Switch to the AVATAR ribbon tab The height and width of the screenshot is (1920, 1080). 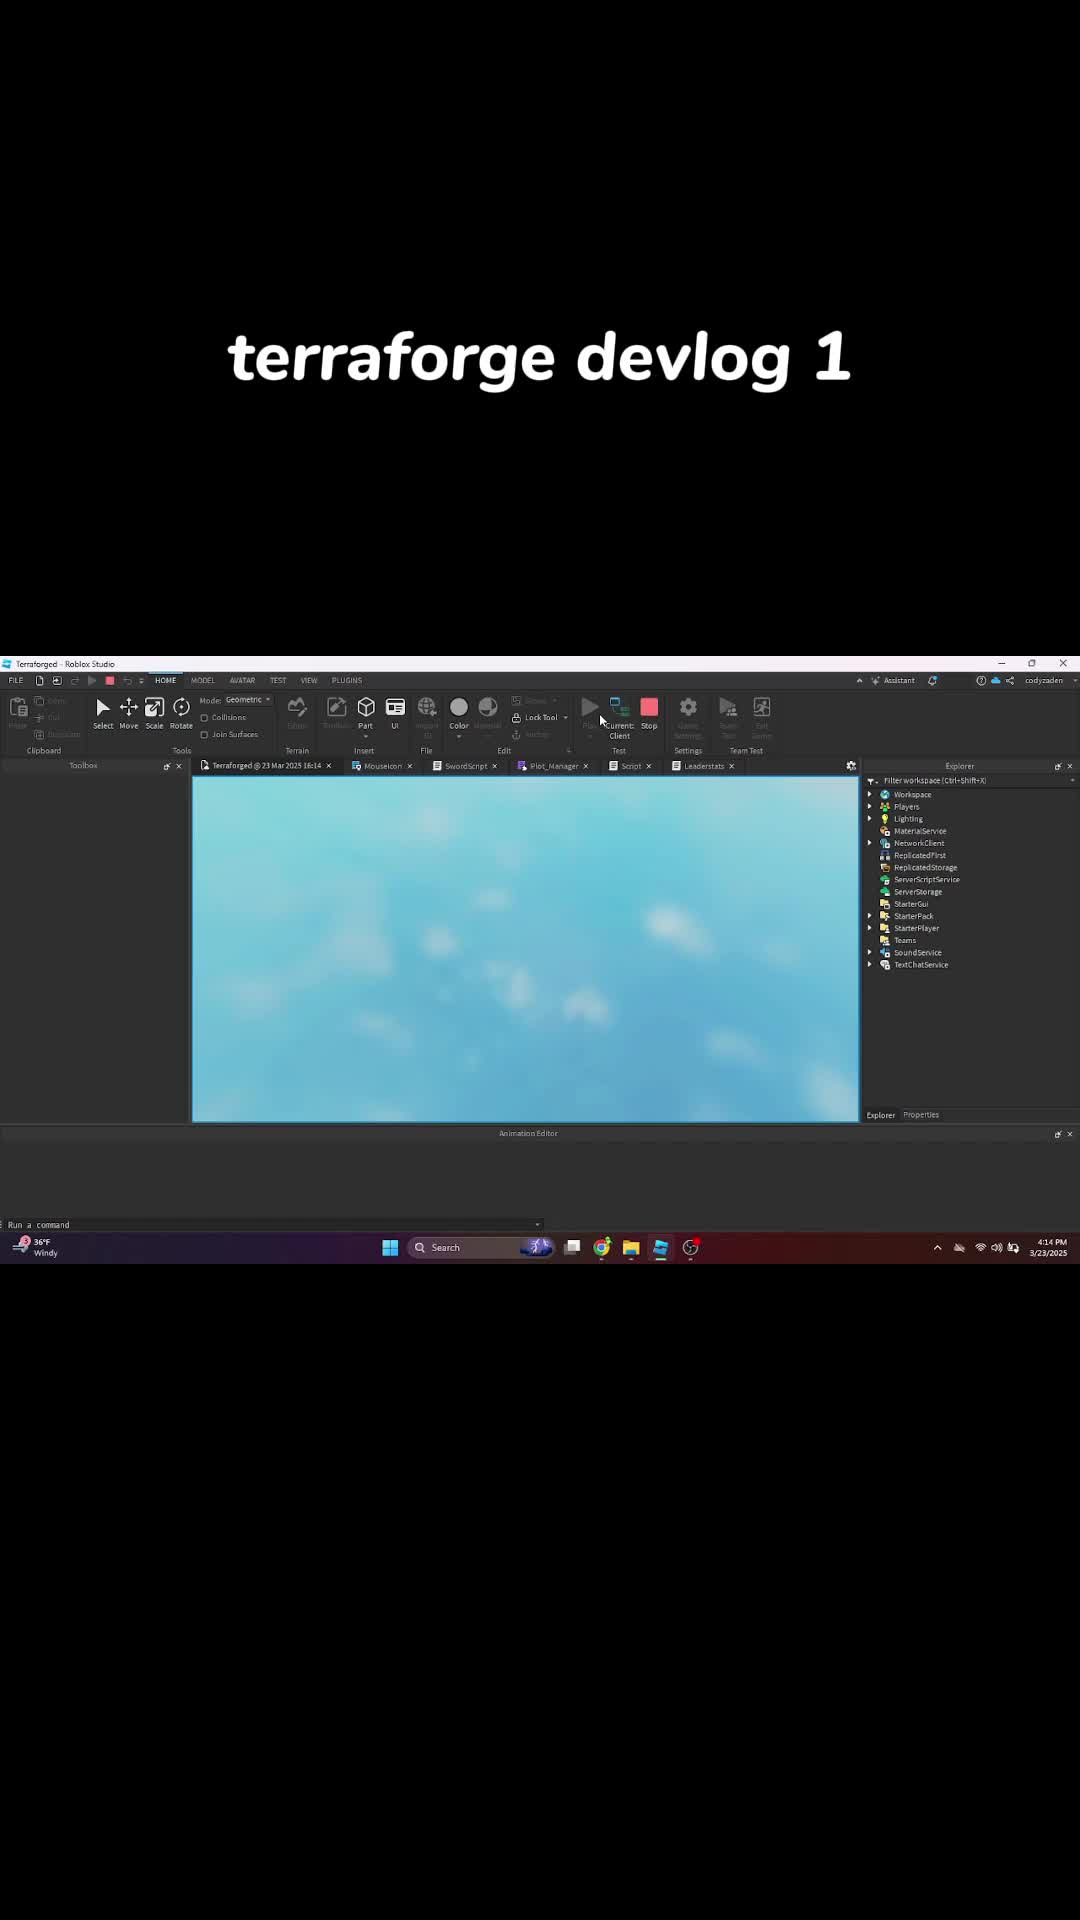[x=242, y=680]
